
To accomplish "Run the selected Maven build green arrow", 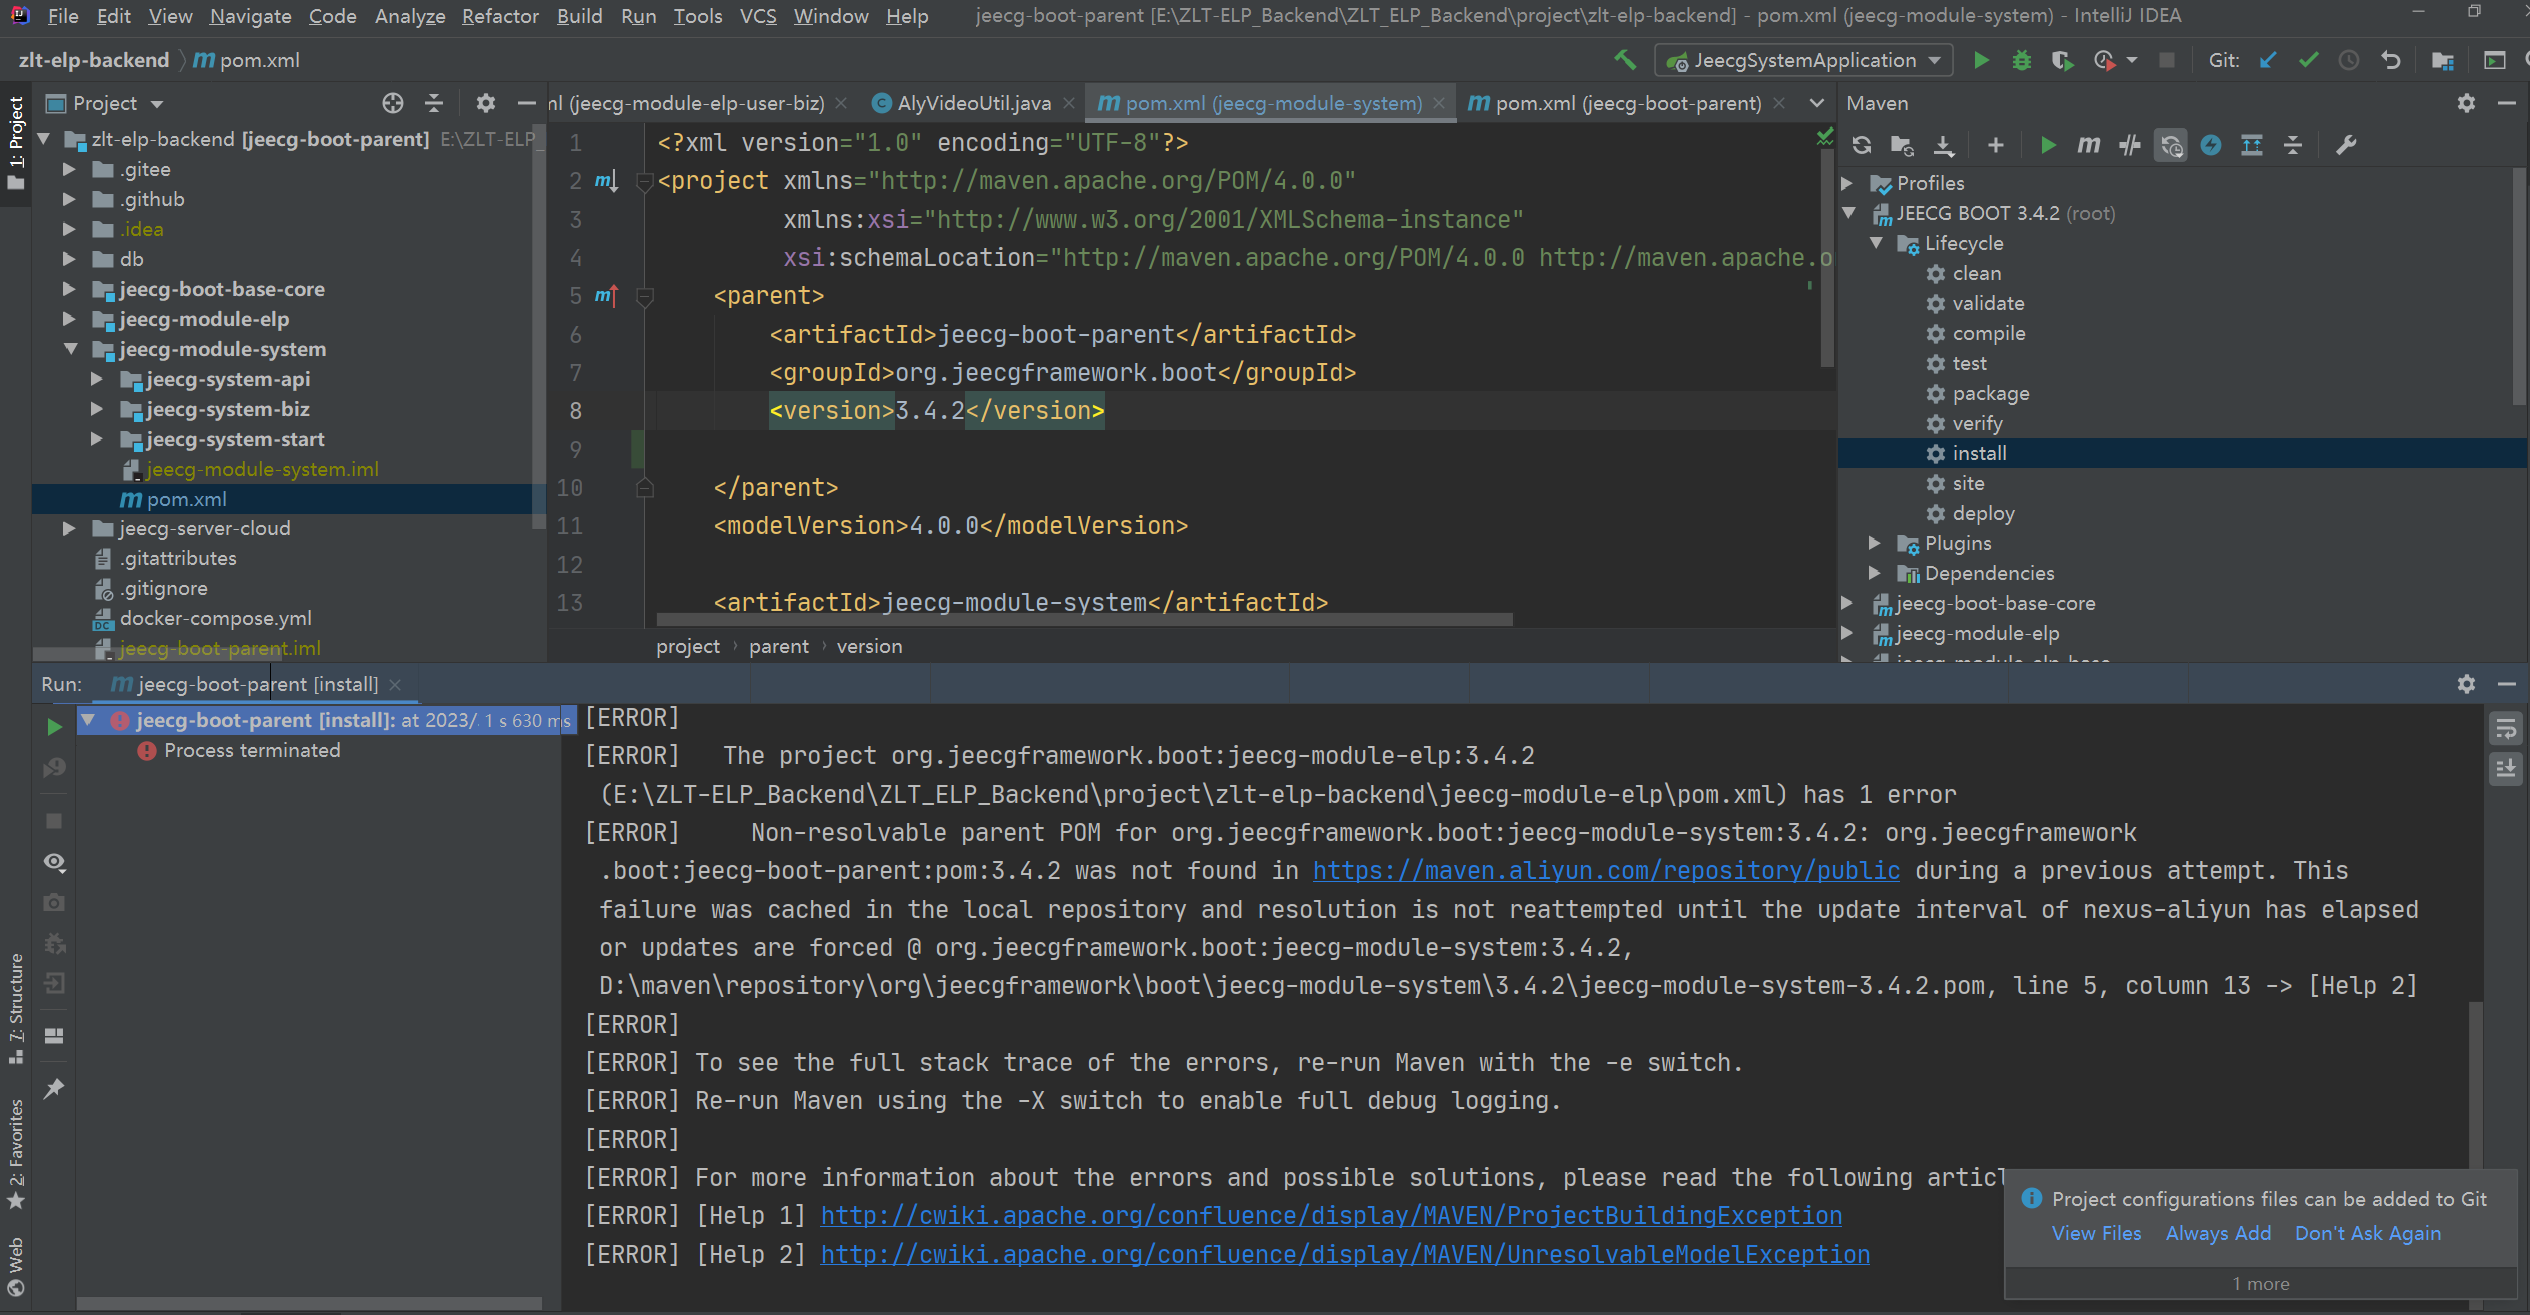I will [x=2047, y=146].
